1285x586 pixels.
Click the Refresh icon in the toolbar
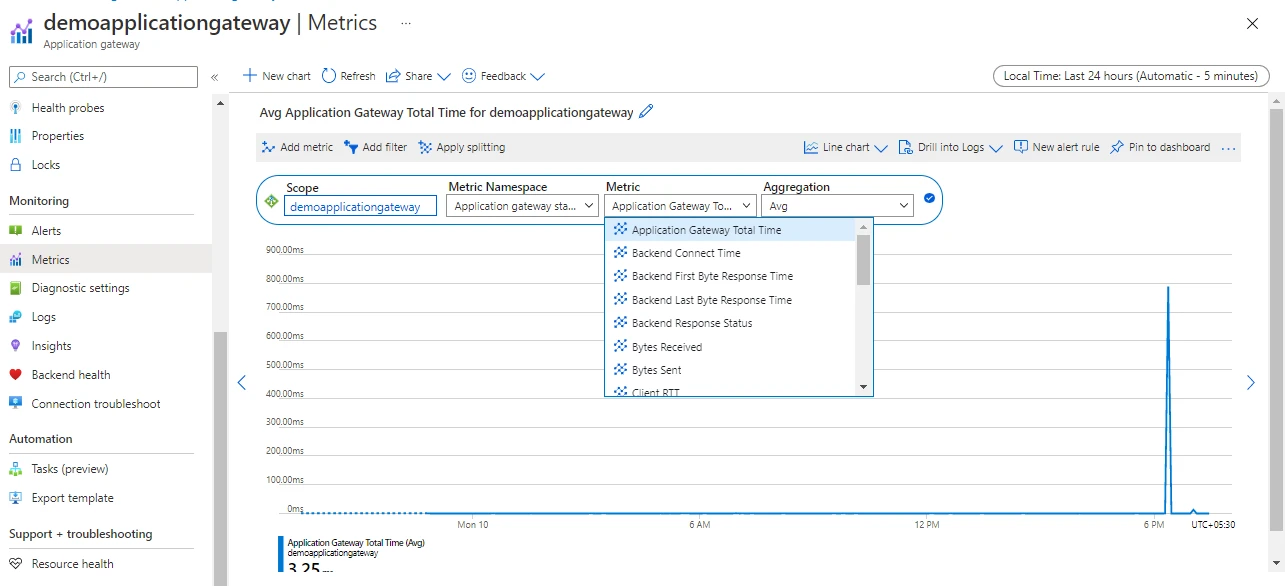click(x=329, y=76)
